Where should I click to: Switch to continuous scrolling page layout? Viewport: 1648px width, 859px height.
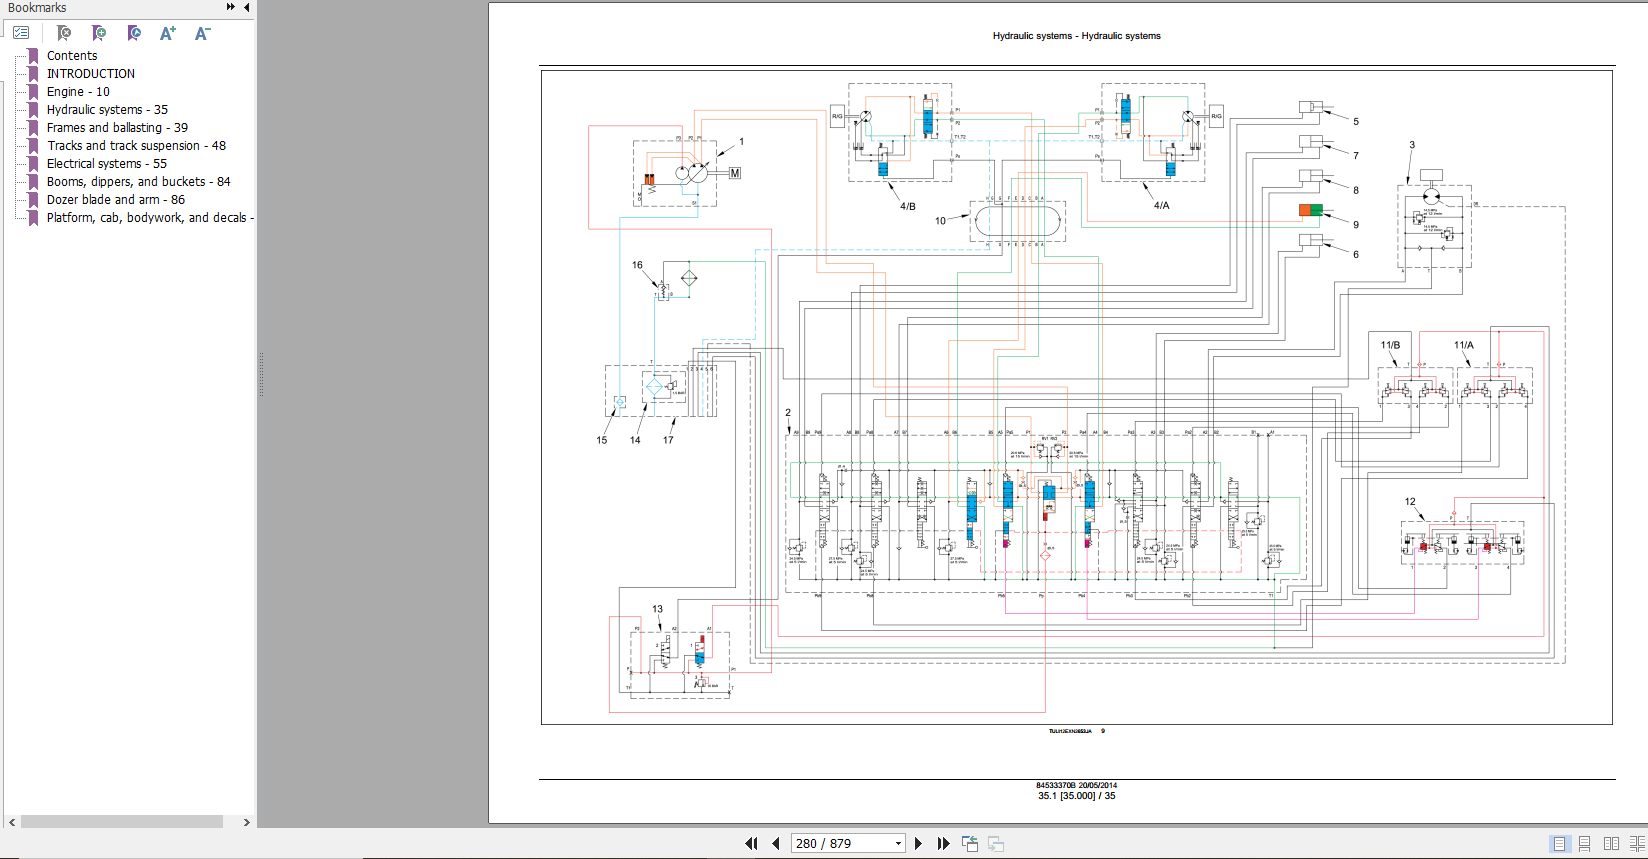coord(1584,843)
